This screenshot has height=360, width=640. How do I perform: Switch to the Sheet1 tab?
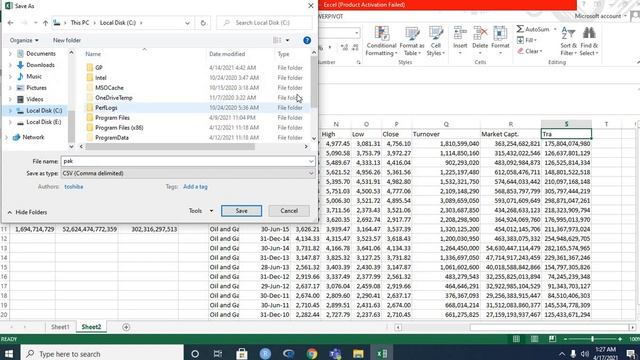pyautogui.click(x=60, y=327)
